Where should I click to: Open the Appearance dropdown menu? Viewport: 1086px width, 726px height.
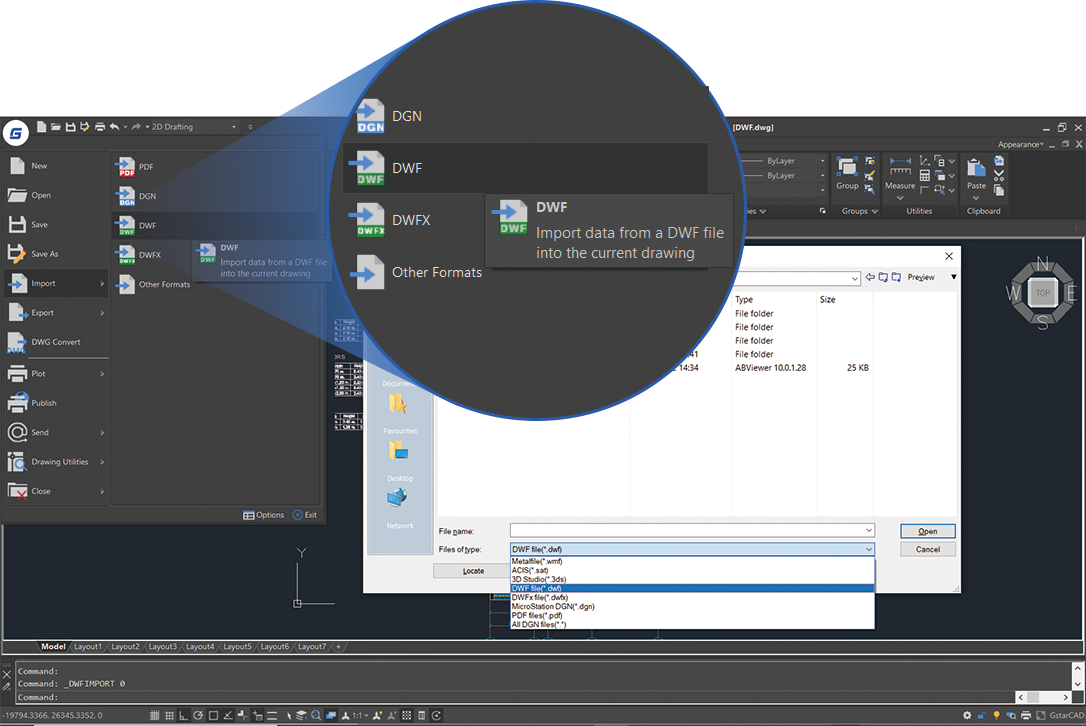[x=1020, y=144]
